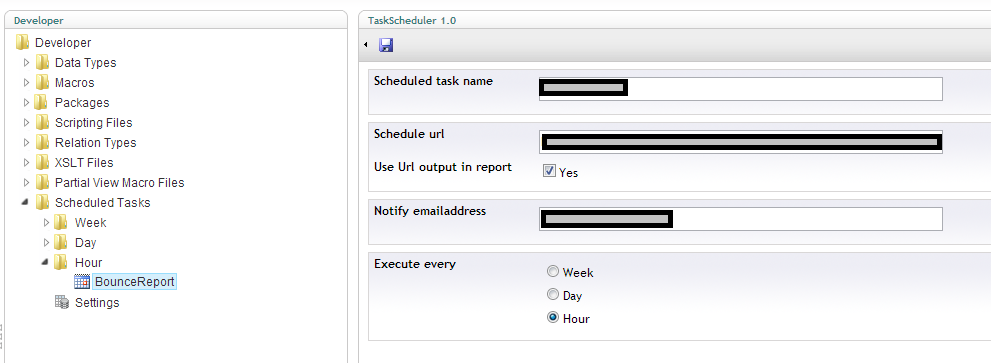
Task: Click the save disk icon in toolbar
Action: tap(386, 45)
